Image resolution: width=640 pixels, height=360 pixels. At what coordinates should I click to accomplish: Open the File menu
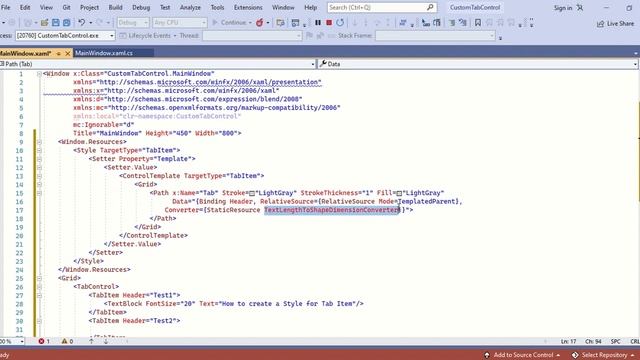[x=6, y=7]
